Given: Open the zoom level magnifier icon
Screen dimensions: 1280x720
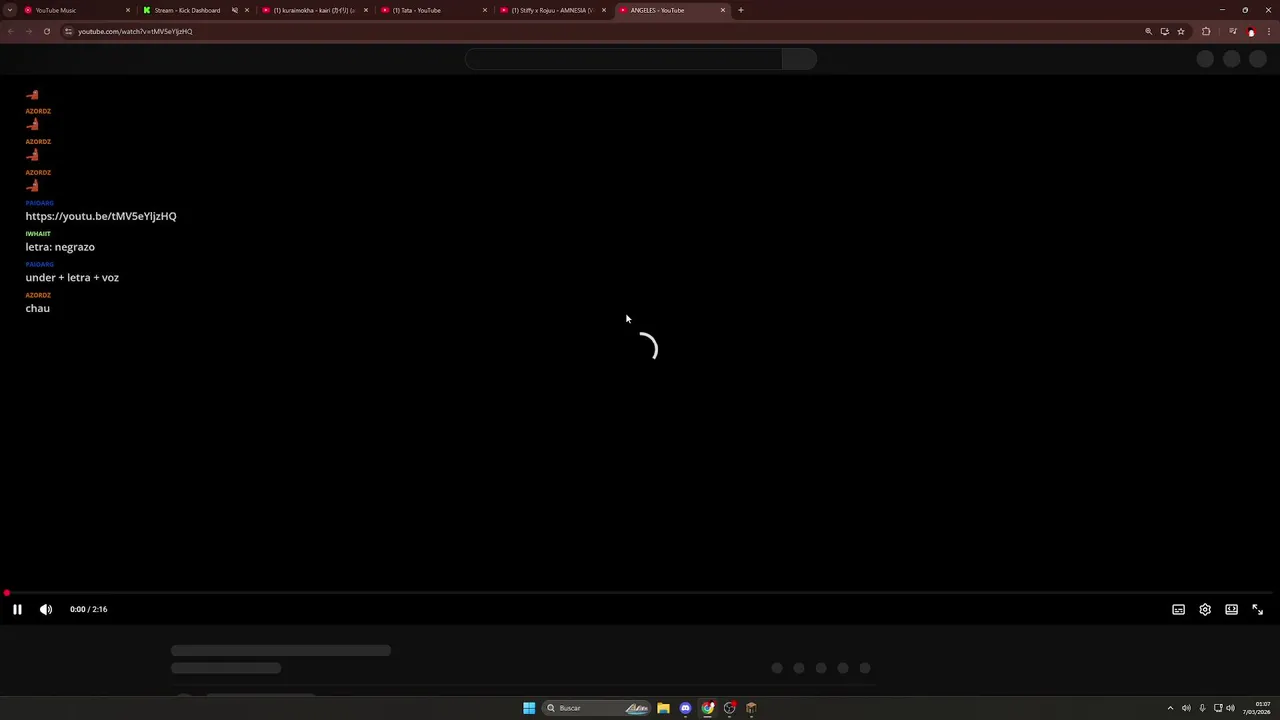Looking at the screenshot, I should click(x=1148, y=31).
